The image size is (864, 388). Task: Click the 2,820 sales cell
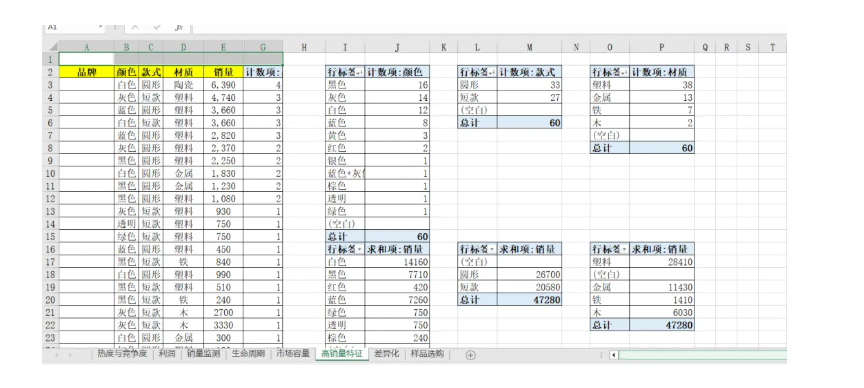click(x=223, y=136)
